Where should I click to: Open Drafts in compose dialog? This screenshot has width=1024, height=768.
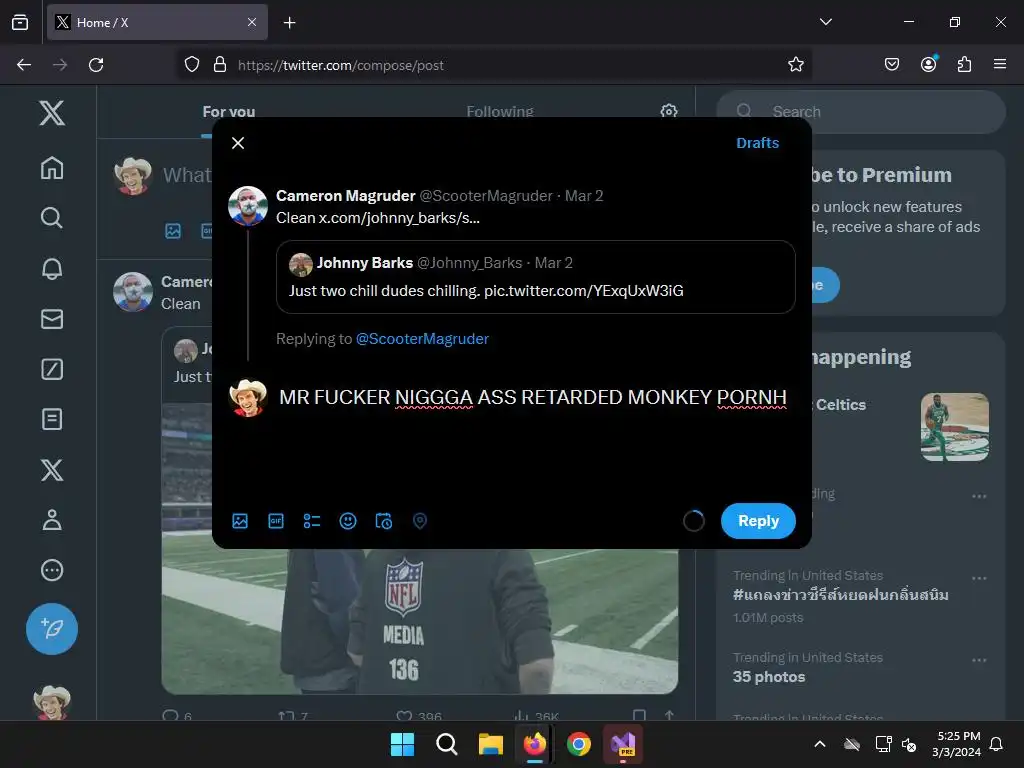pos(758,143)
